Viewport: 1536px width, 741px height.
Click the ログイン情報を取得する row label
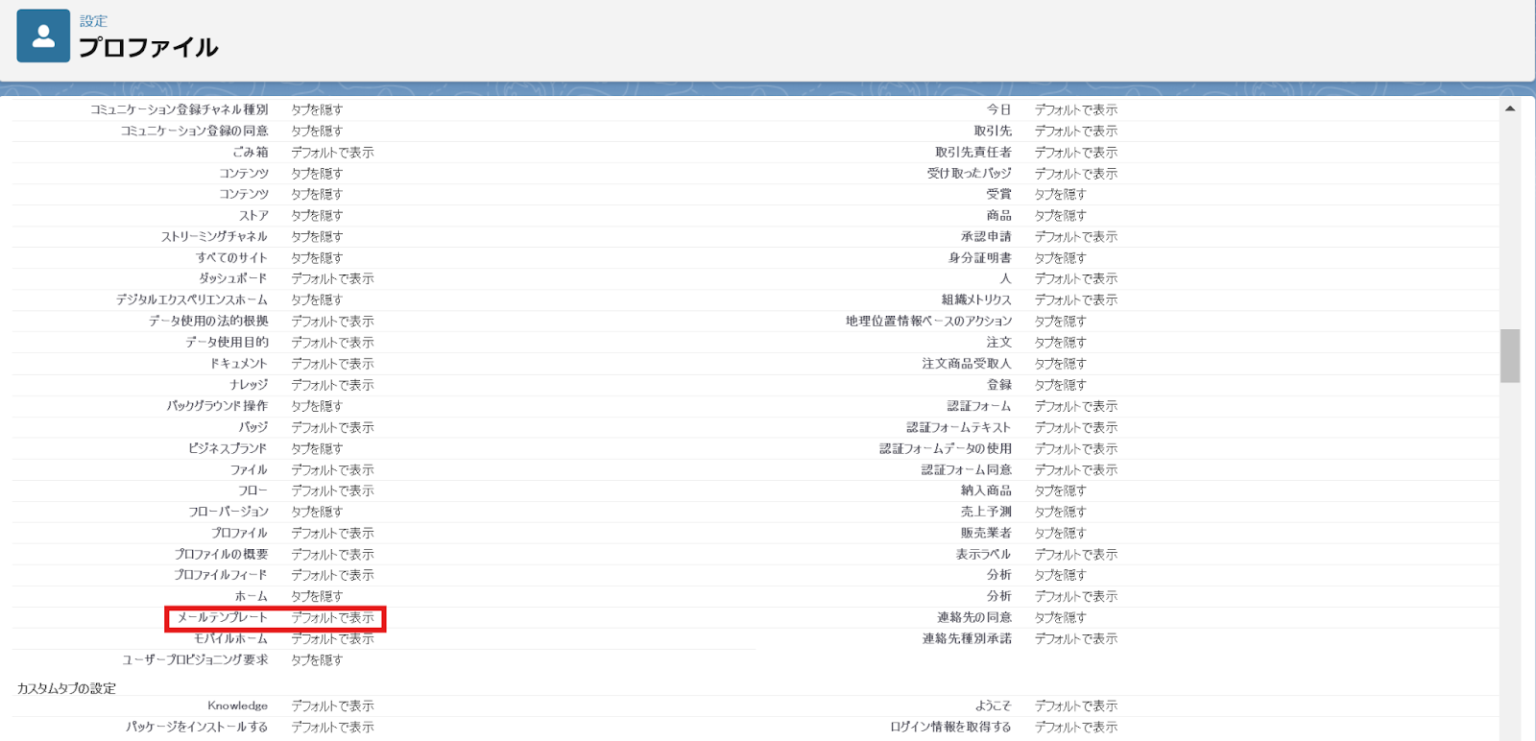point(950,727)
